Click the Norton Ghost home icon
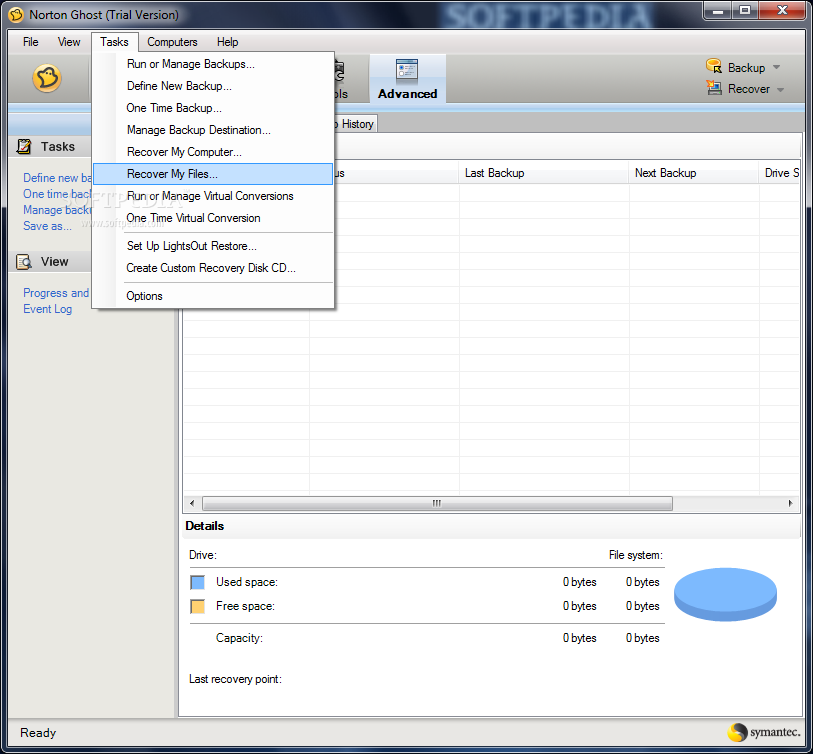Screen dimensions: 813x754 click(47, 78)
